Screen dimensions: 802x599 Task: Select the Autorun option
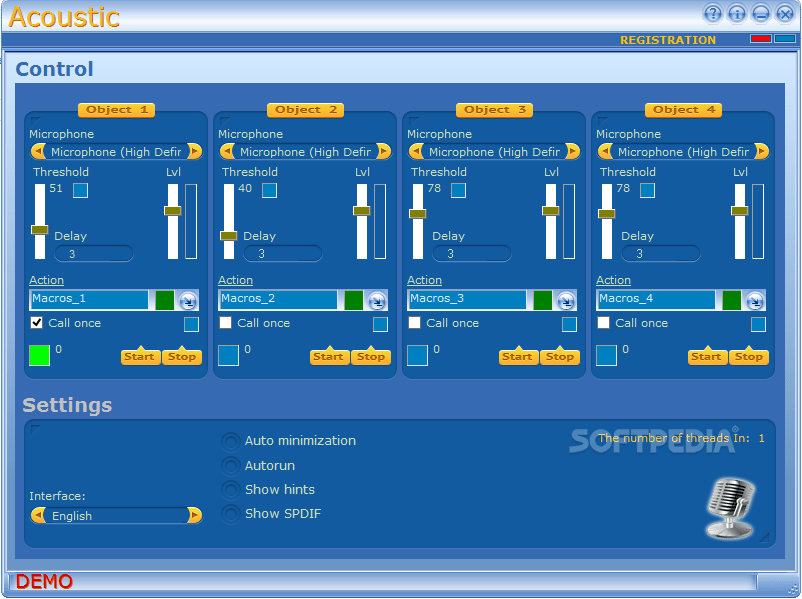(x=230, y=465)
